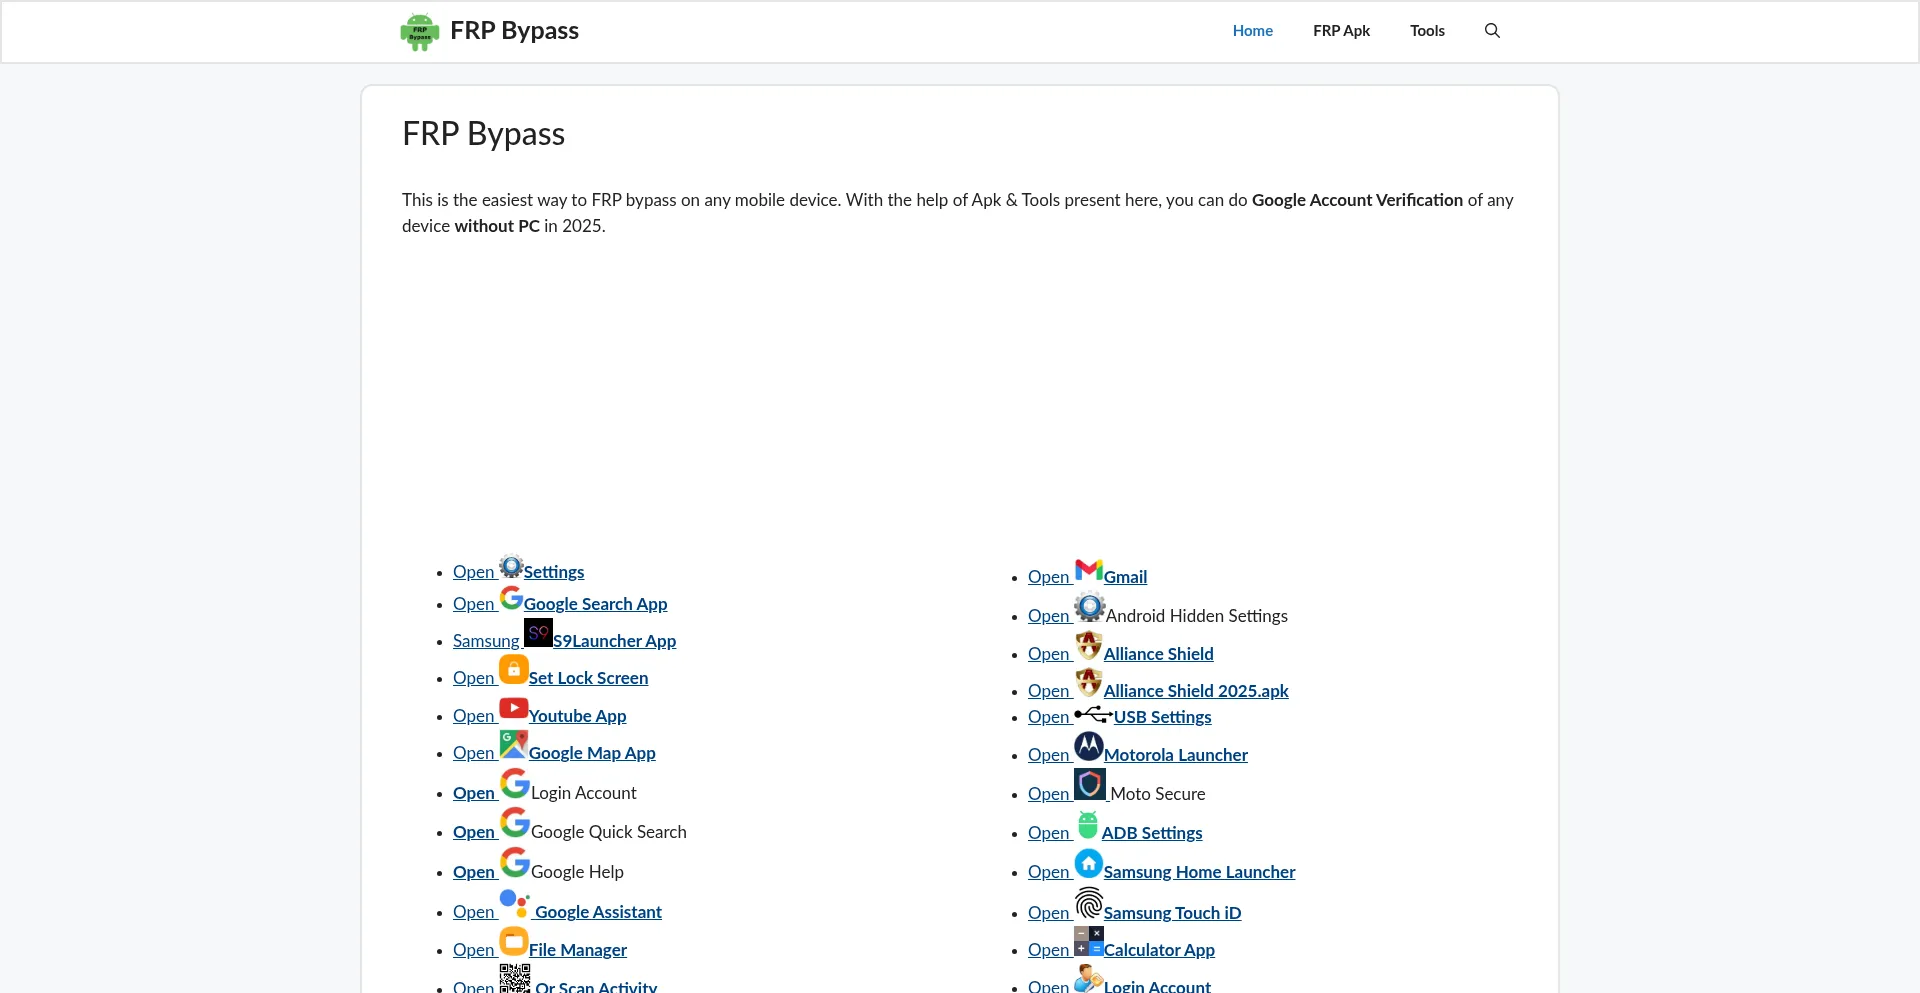Open the Settings link
The width and height of the screenshot is (1920, 993).
pyautogui.click(x=554, y=572)
